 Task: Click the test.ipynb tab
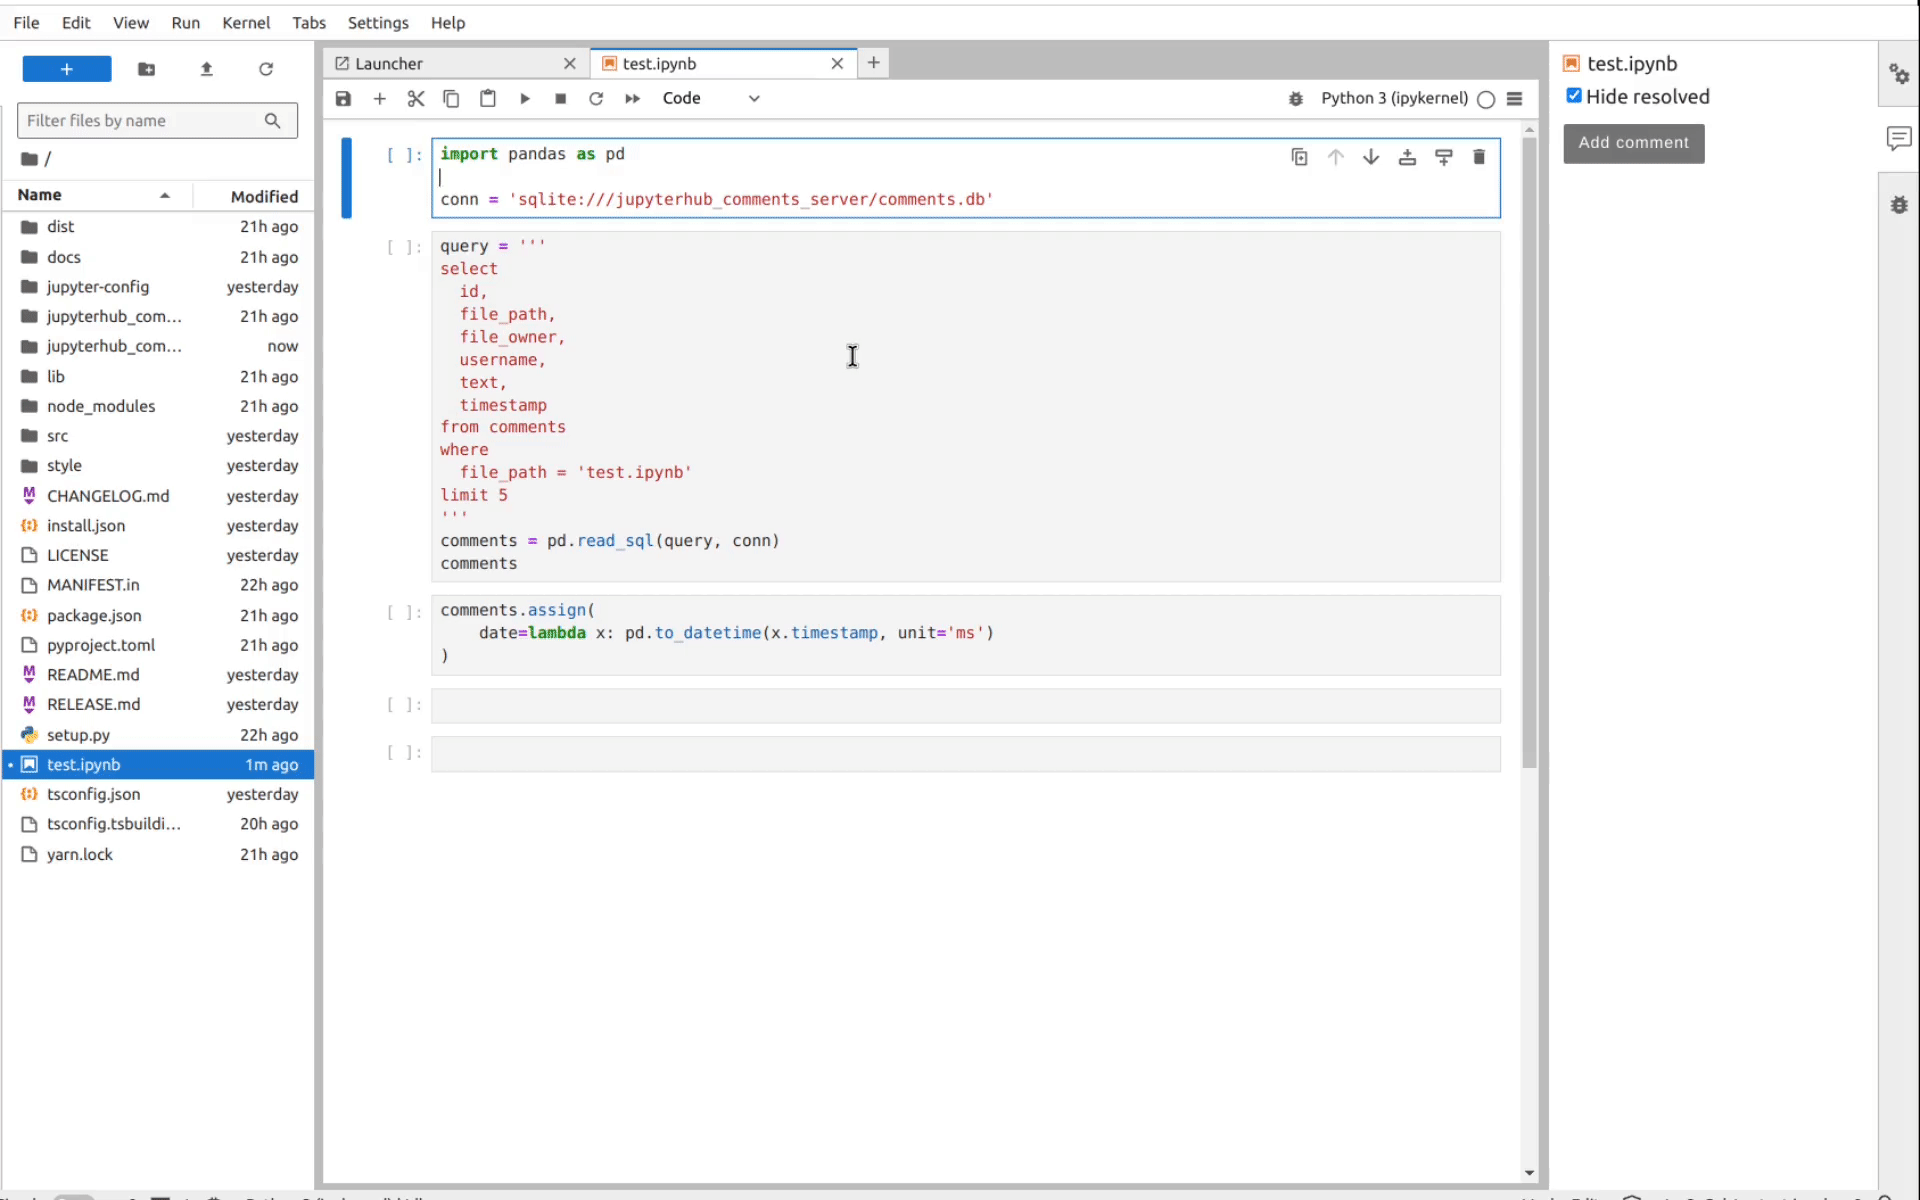tap(659, 64)
